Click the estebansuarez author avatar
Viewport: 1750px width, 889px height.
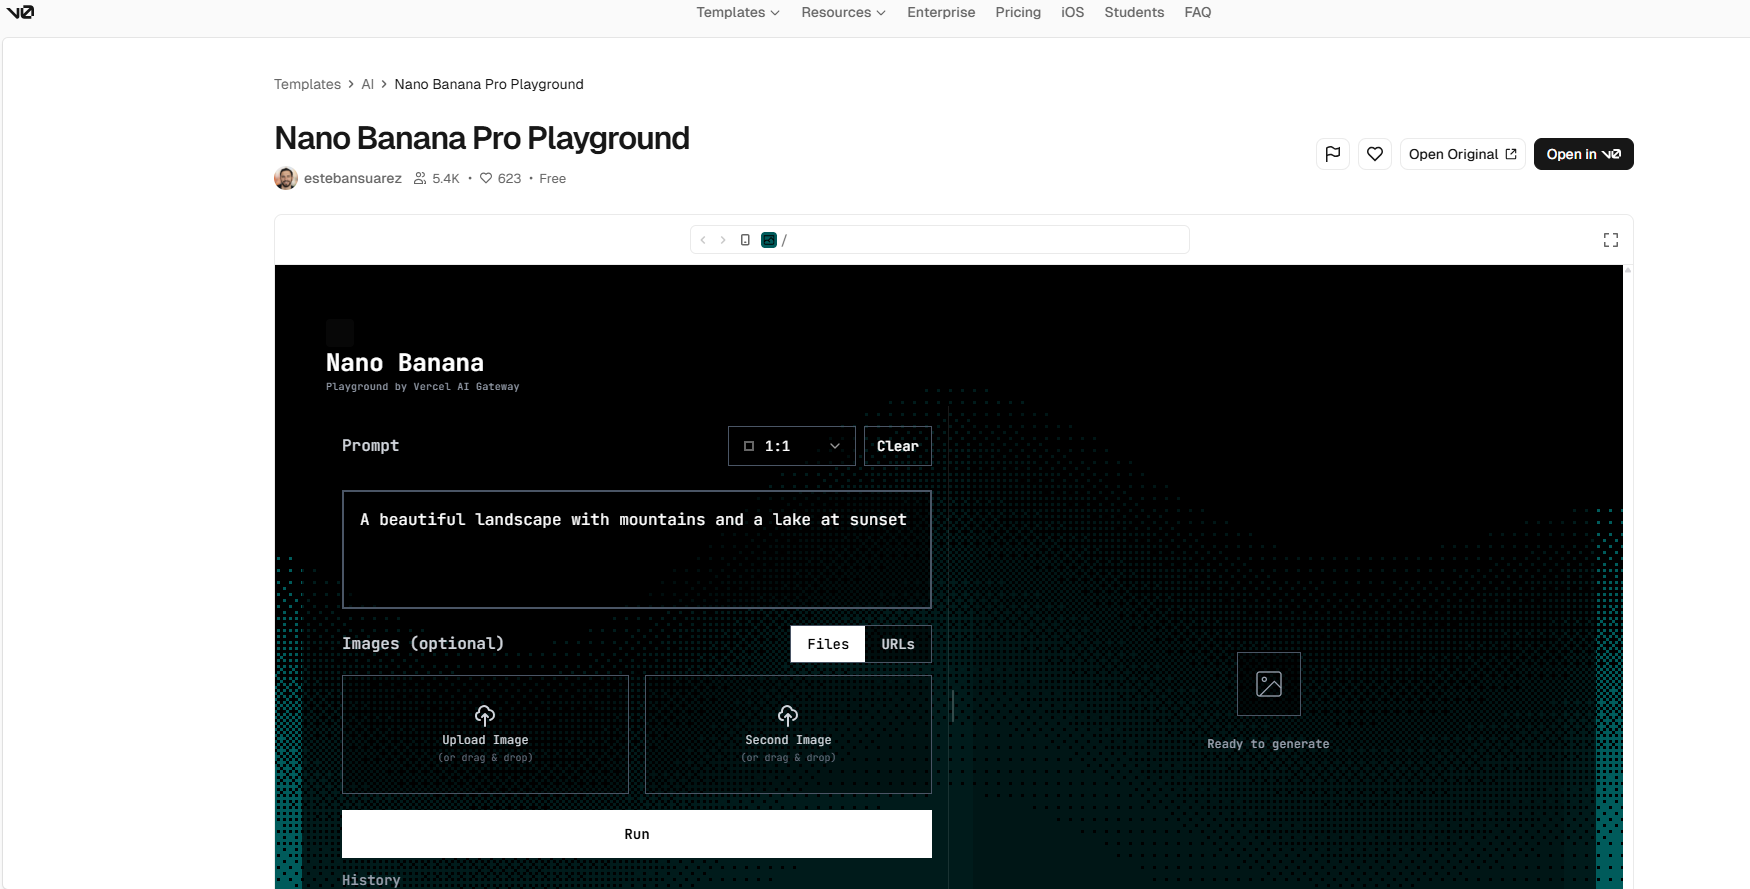click(x=286, y=178)
